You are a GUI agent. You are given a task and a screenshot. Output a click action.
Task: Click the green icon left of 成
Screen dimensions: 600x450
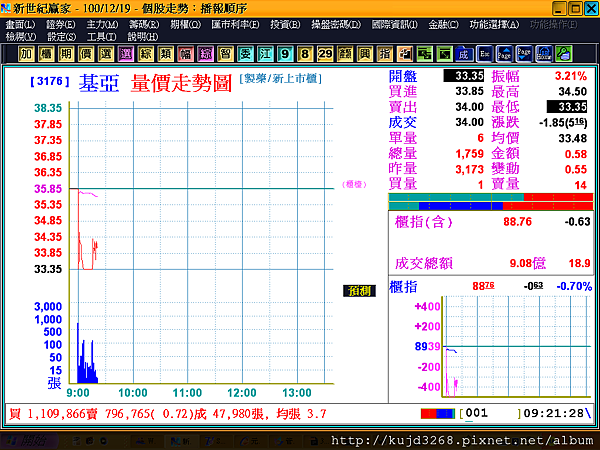click(x=444, y=54)
